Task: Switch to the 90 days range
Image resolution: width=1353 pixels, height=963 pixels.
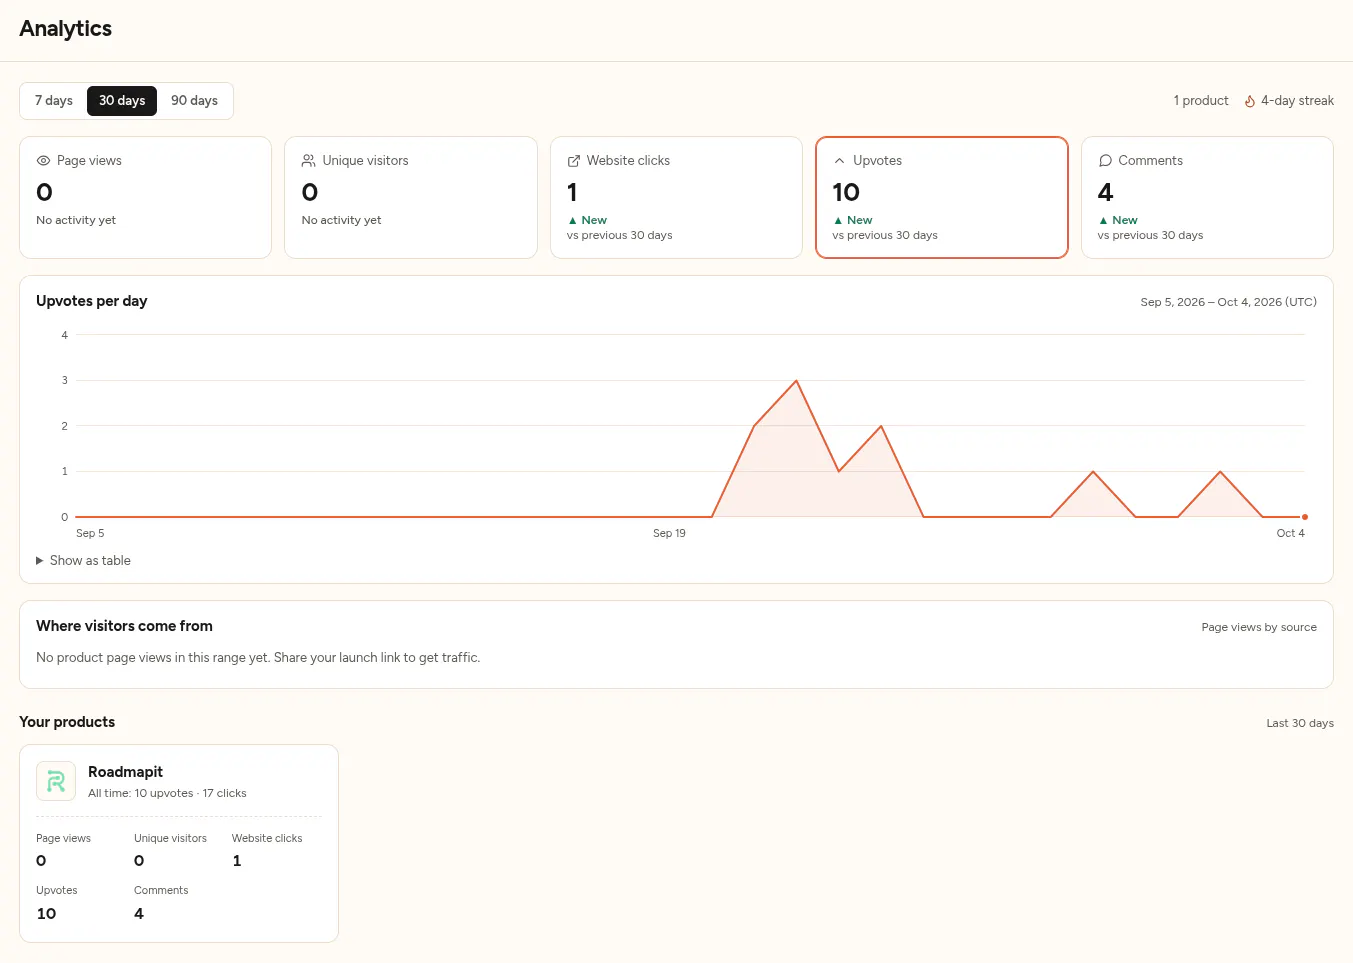Action: (x=194, y=101)
